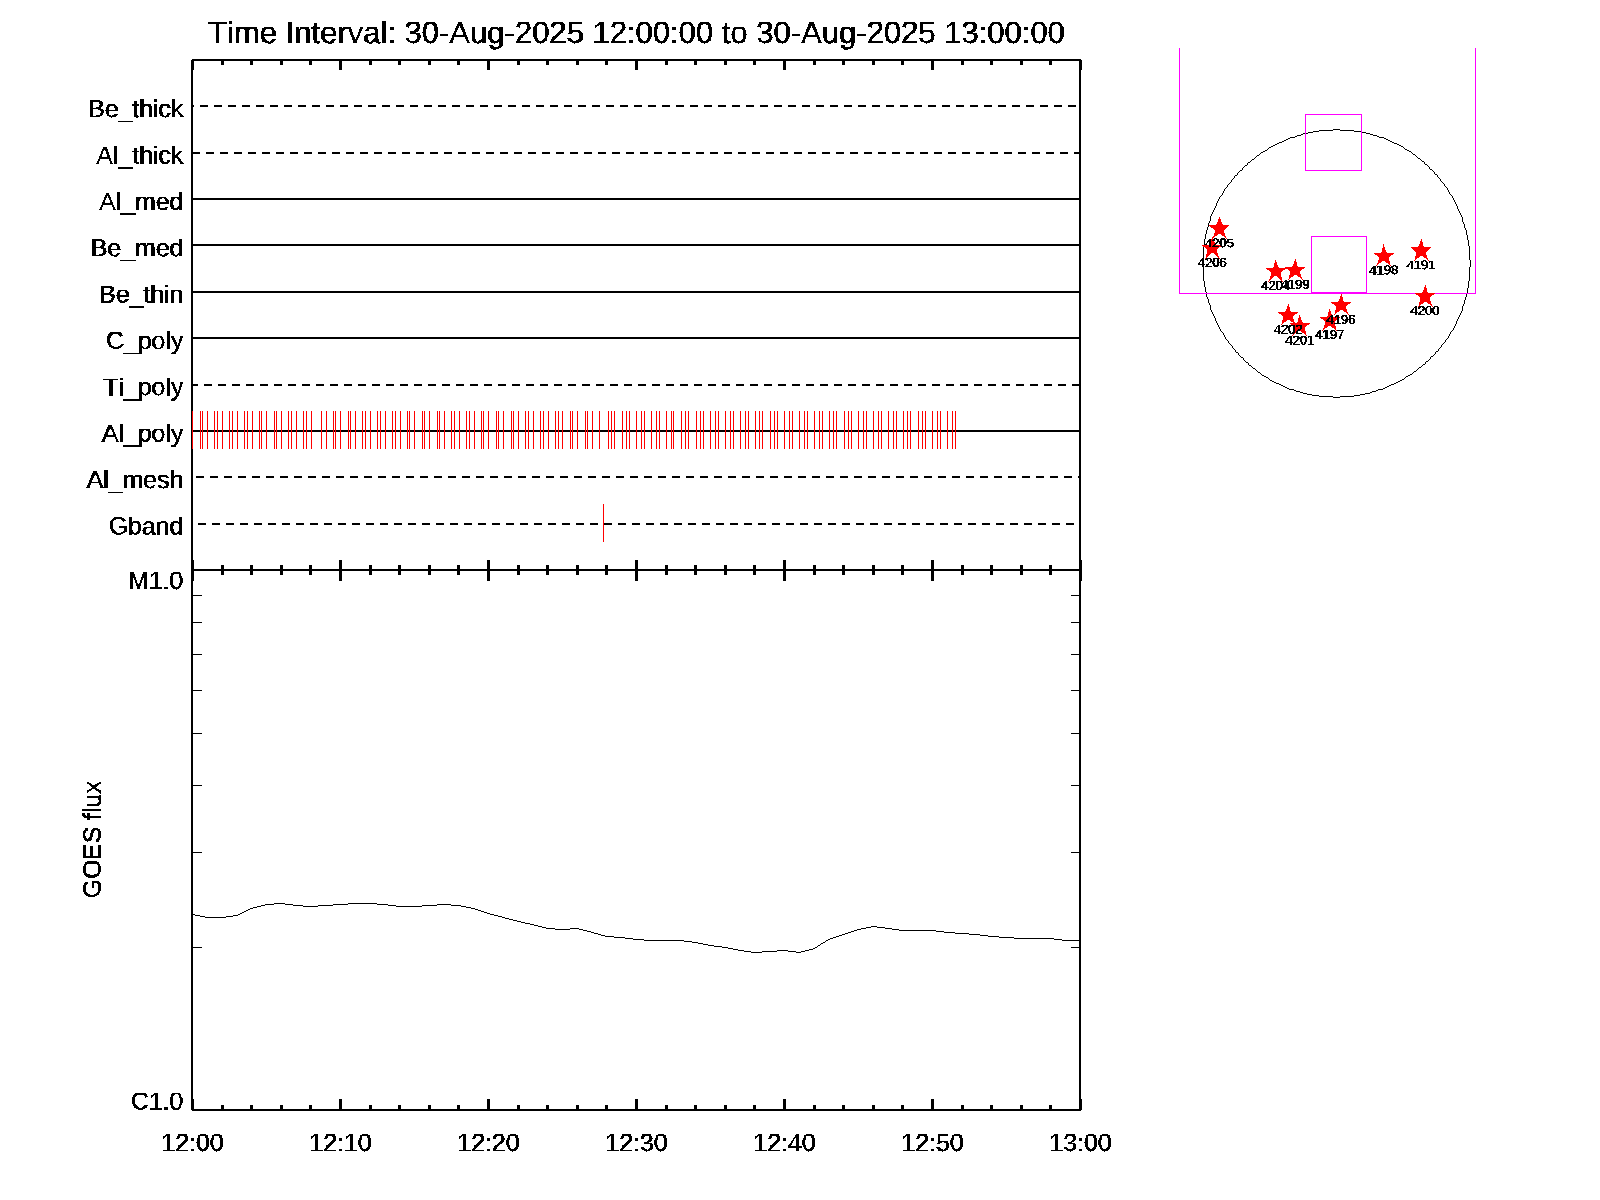The image size is (1600, 1200).
Task: Select the red star labeled 4200
Action: tap(1424, 297)
